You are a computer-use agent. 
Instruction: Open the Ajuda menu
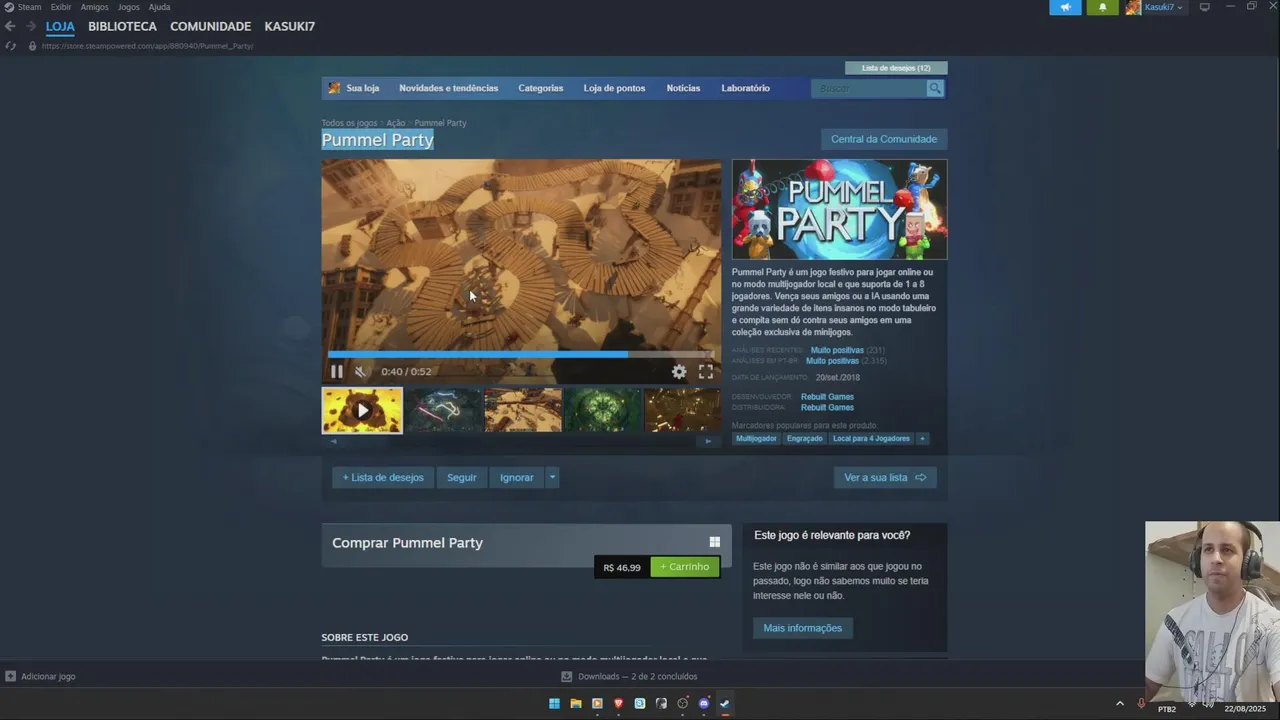click(159, 7)
